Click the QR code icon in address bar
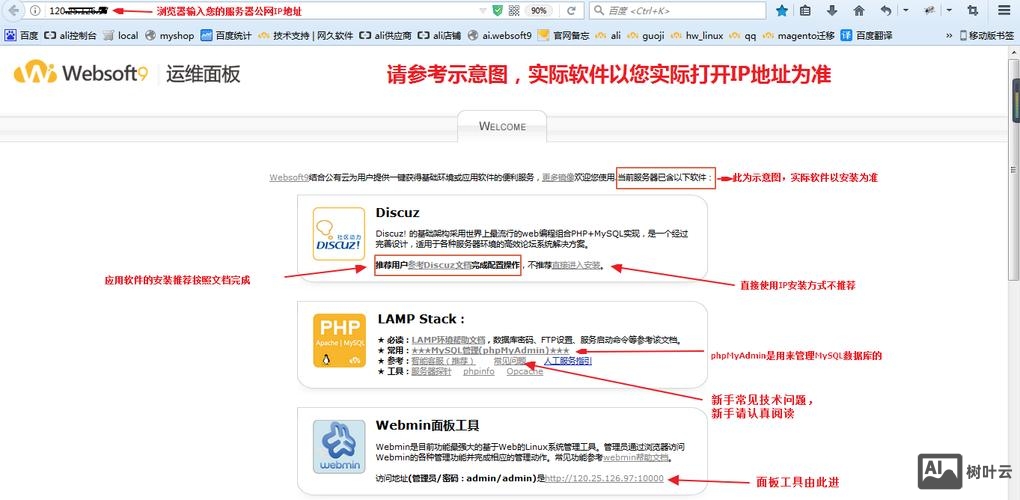The width and height of the screenshot is (1020, 500). click(x=514, y=10)
